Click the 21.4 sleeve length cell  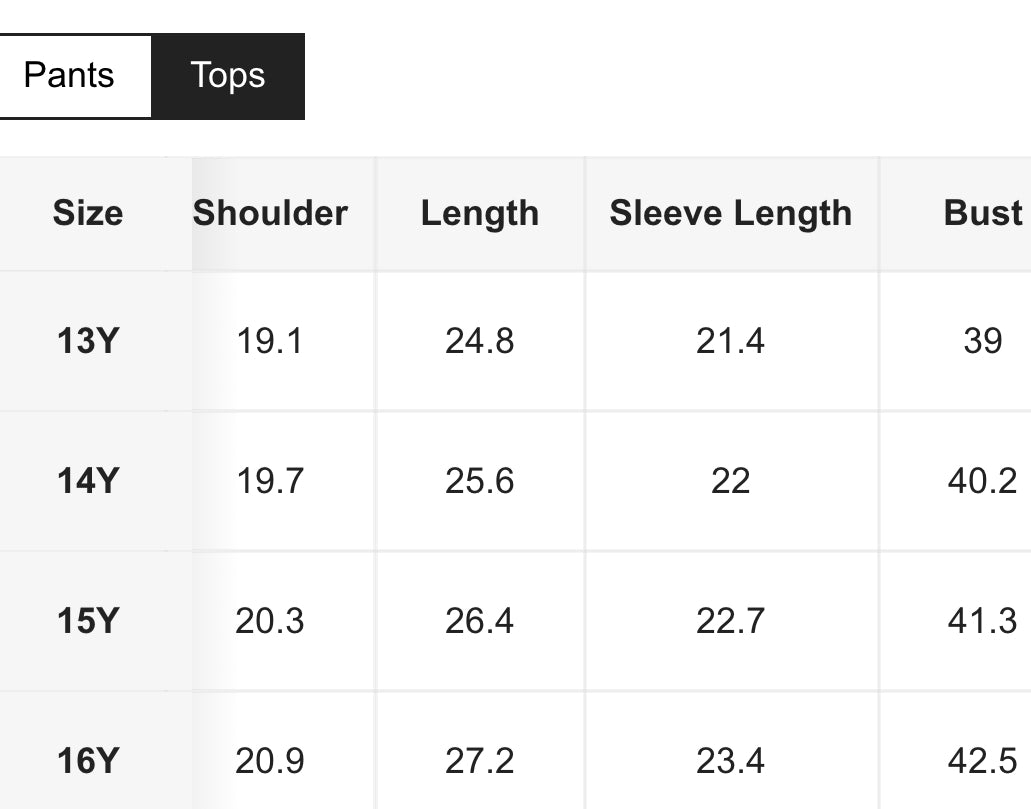coord(731,341)
